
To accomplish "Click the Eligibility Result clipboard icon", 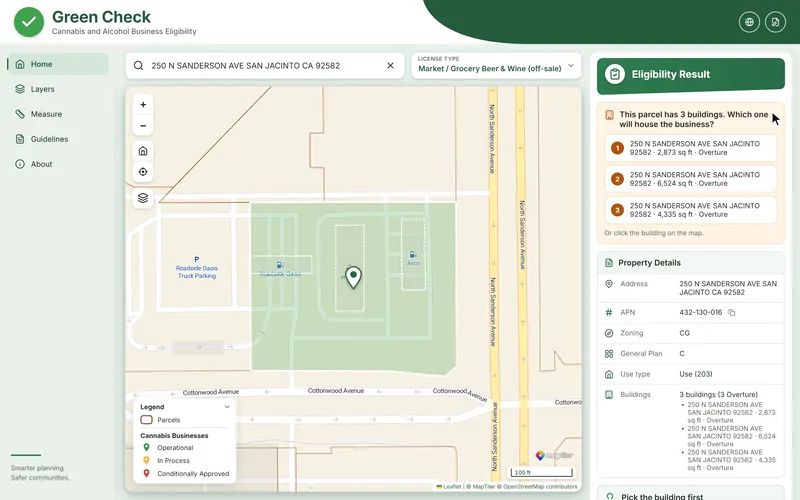I will pos(615,74).
